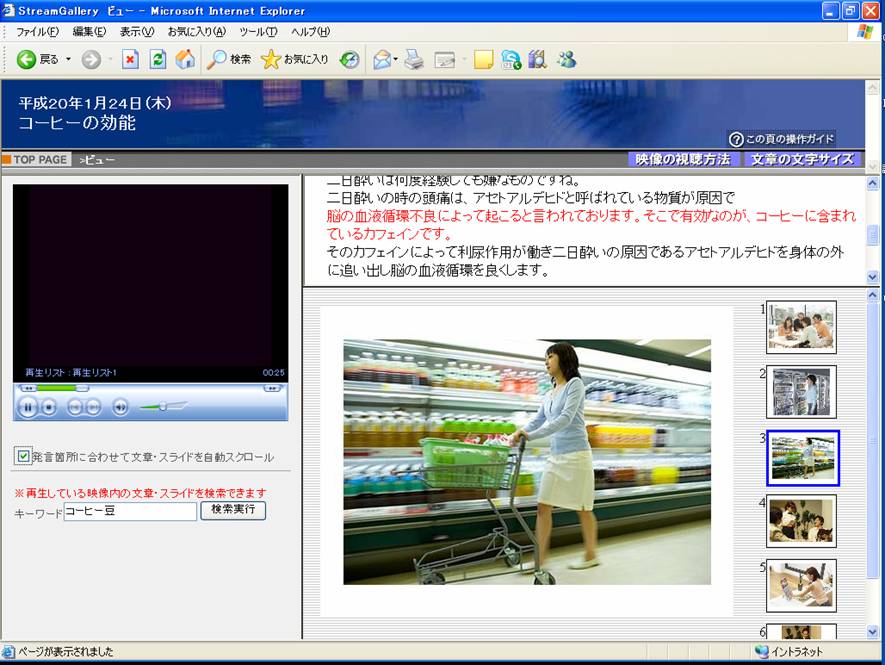
Task: Click the キーワード keyword input field
Action: pyautogui.click(x=130, y=512)
